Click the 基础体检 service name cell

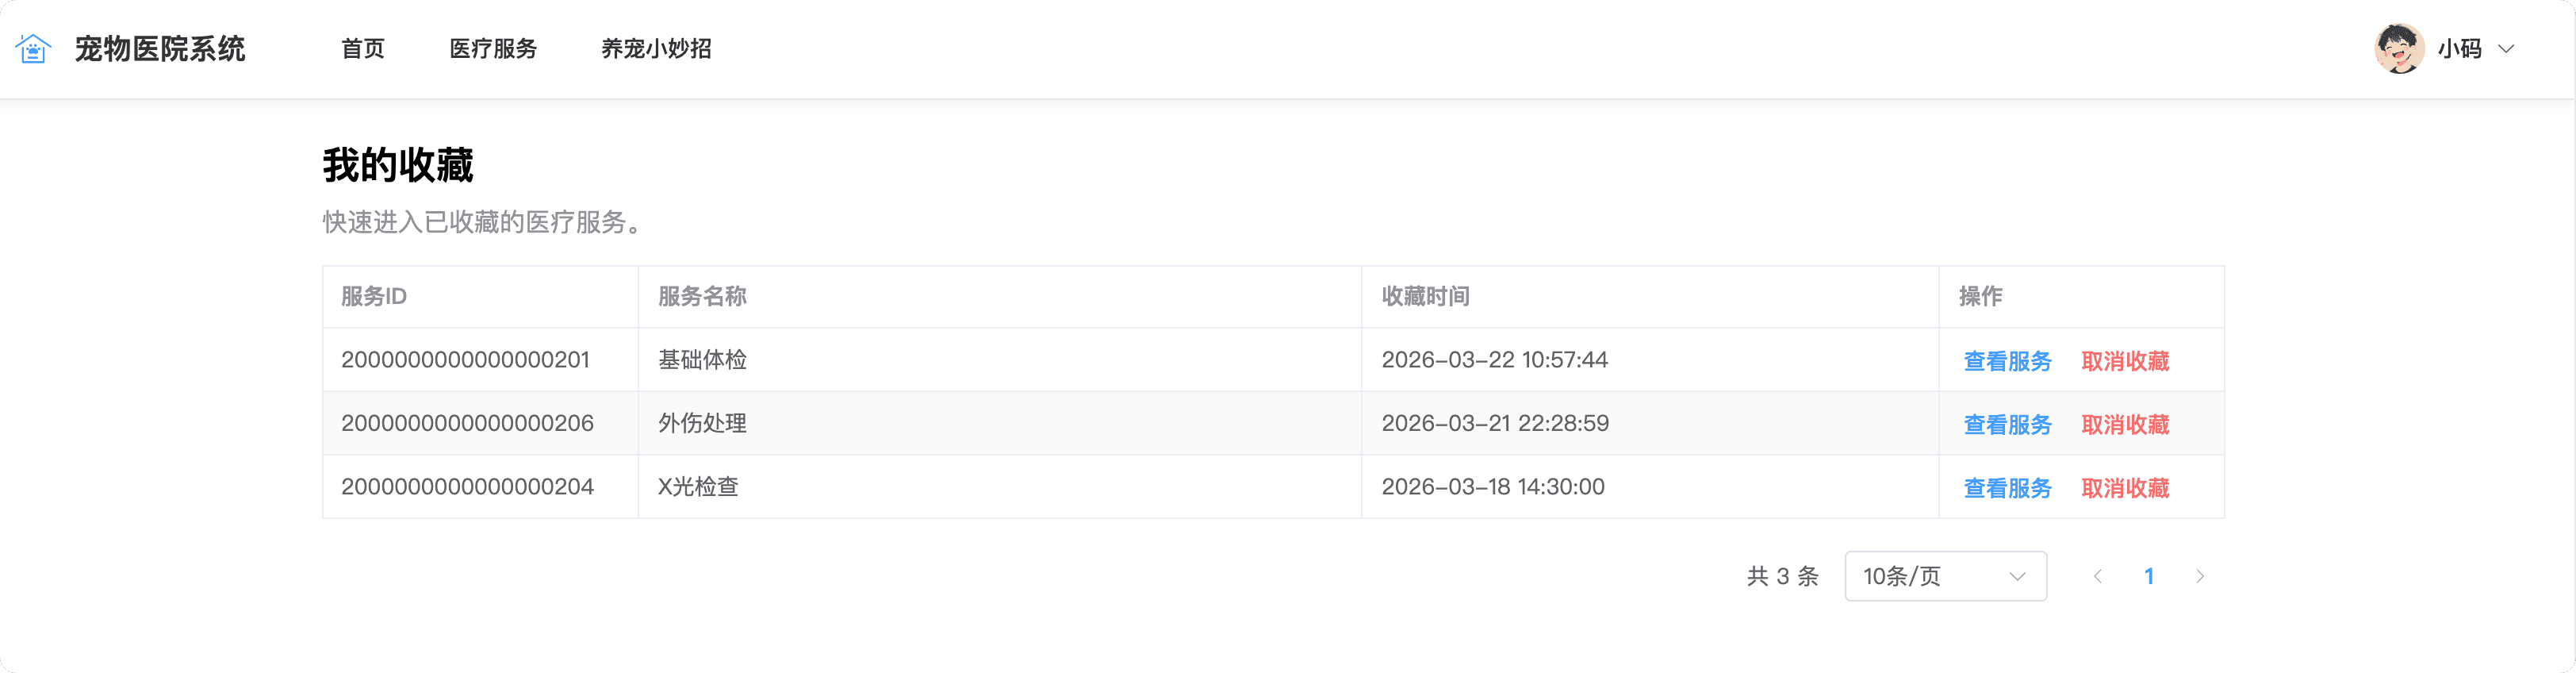[x=1000, y=359]
